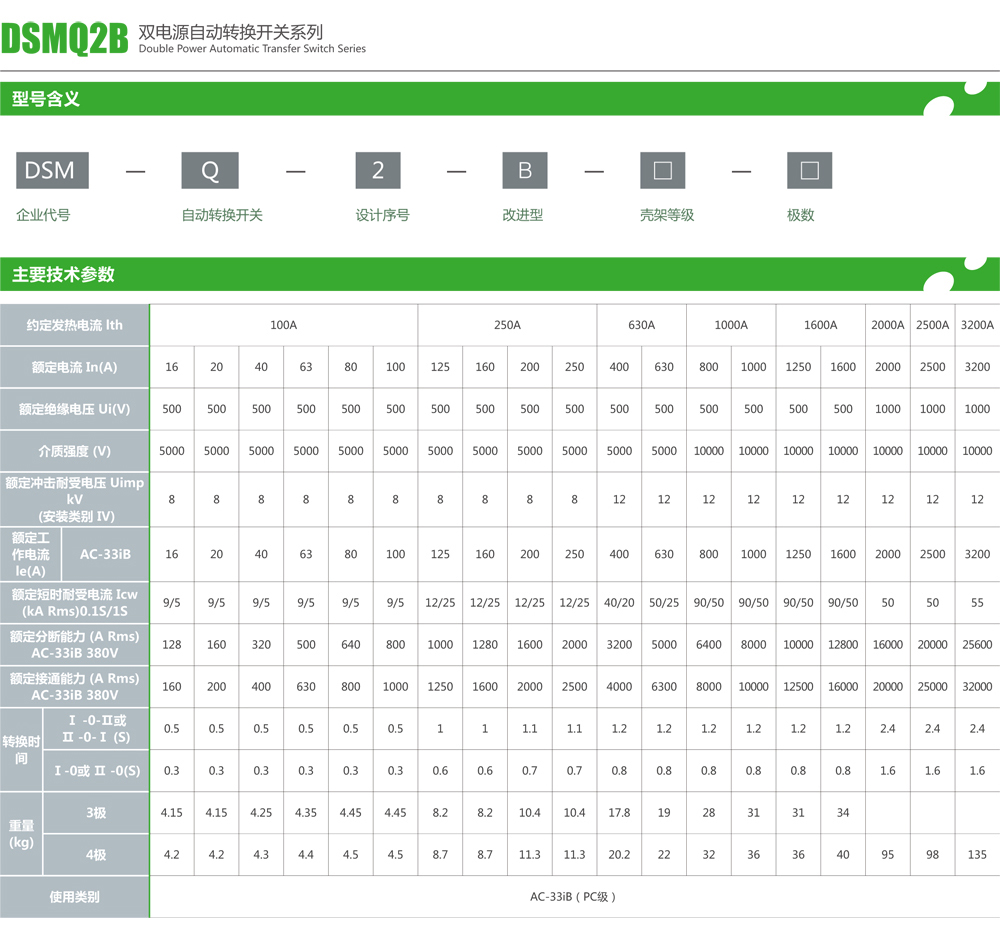Click the 约定发热电流 Ith row header
Screen dimensions: 1000x931
74,325
